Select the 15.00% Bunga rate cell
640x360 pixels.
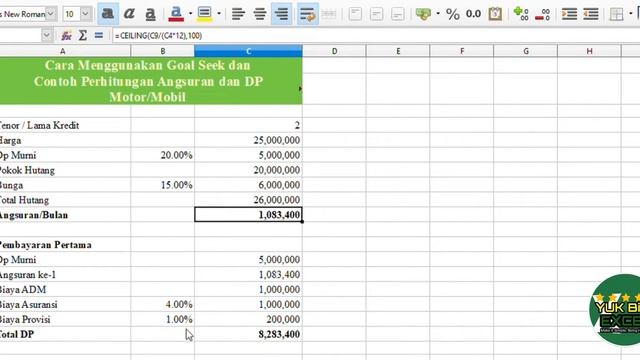(162, 185)
